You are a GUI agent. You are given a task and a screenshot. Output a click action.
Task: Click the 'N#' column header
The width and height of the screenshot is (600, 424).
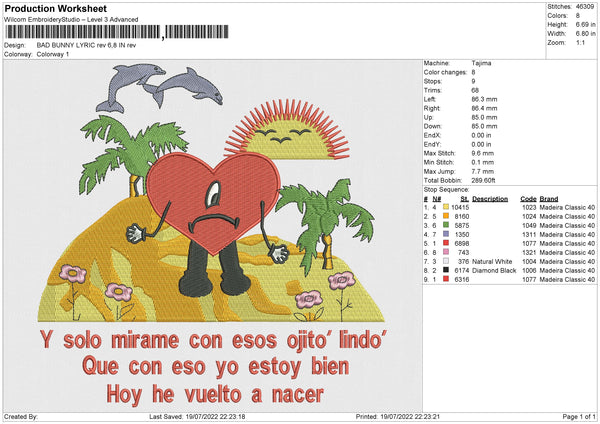[437, 199]
